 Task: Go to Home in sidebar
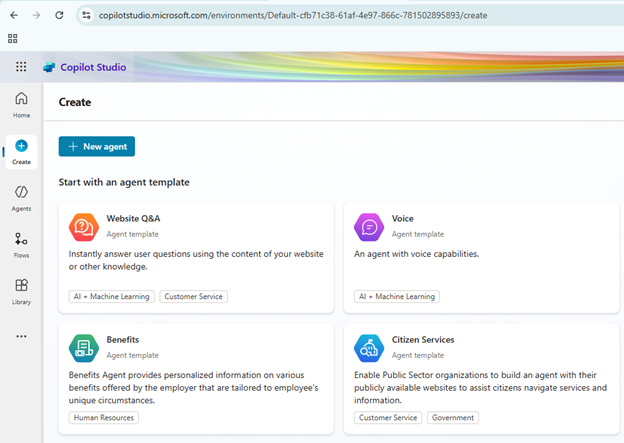pyautogui.click(x=21, y=105)
